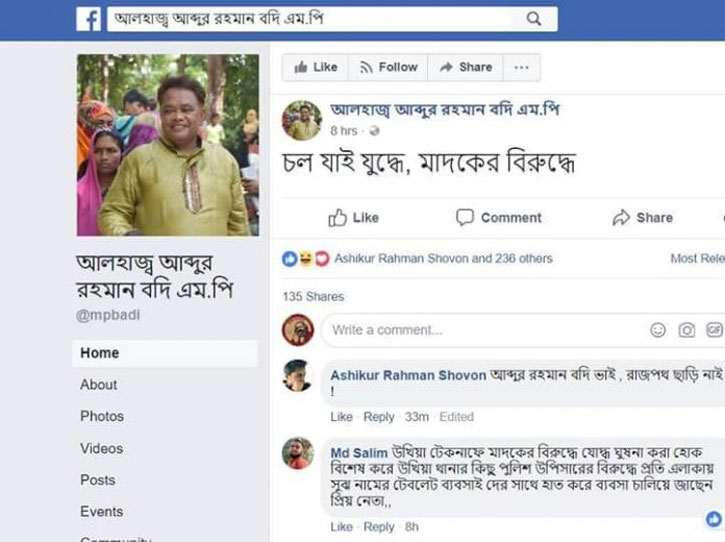The width and height of the screenshot is (725, 542).
Task: Reply to Ashikur Rahman Shovon's comment
Action: 379,417
